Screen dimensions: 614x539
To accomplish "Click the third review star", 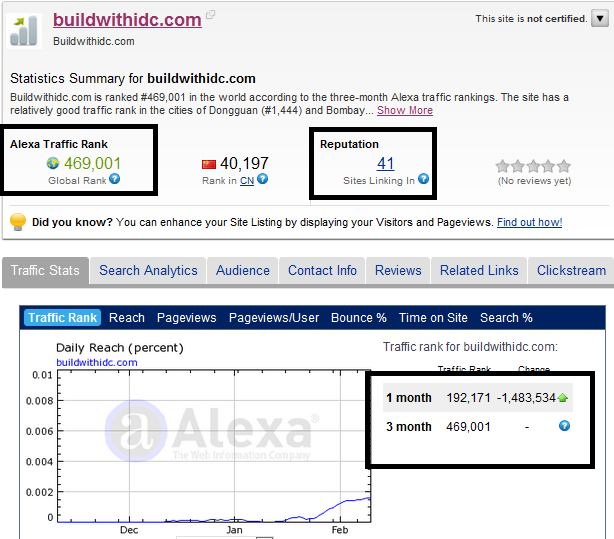I will pyautogui.click(x=533, y=166).
